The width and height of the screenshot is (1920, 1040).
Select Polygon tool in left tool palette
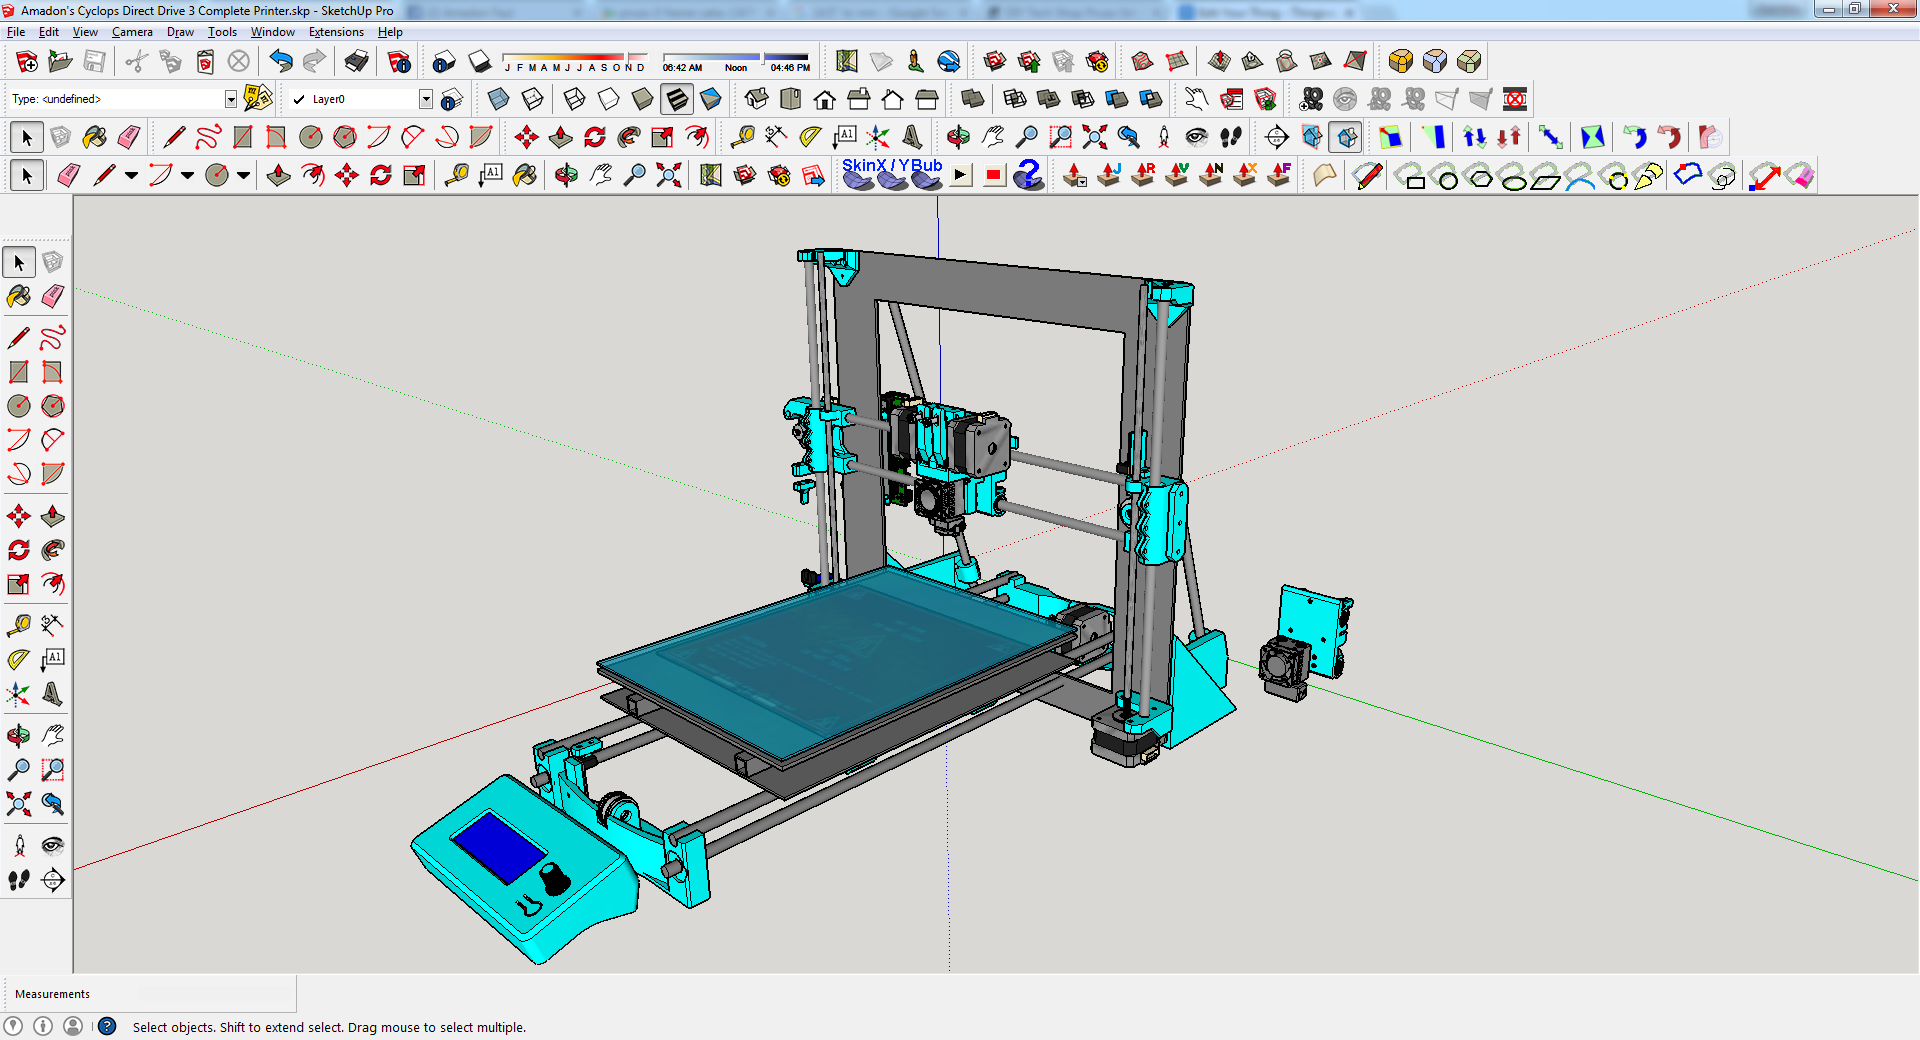pyautogui.click(x=53, y=406)
